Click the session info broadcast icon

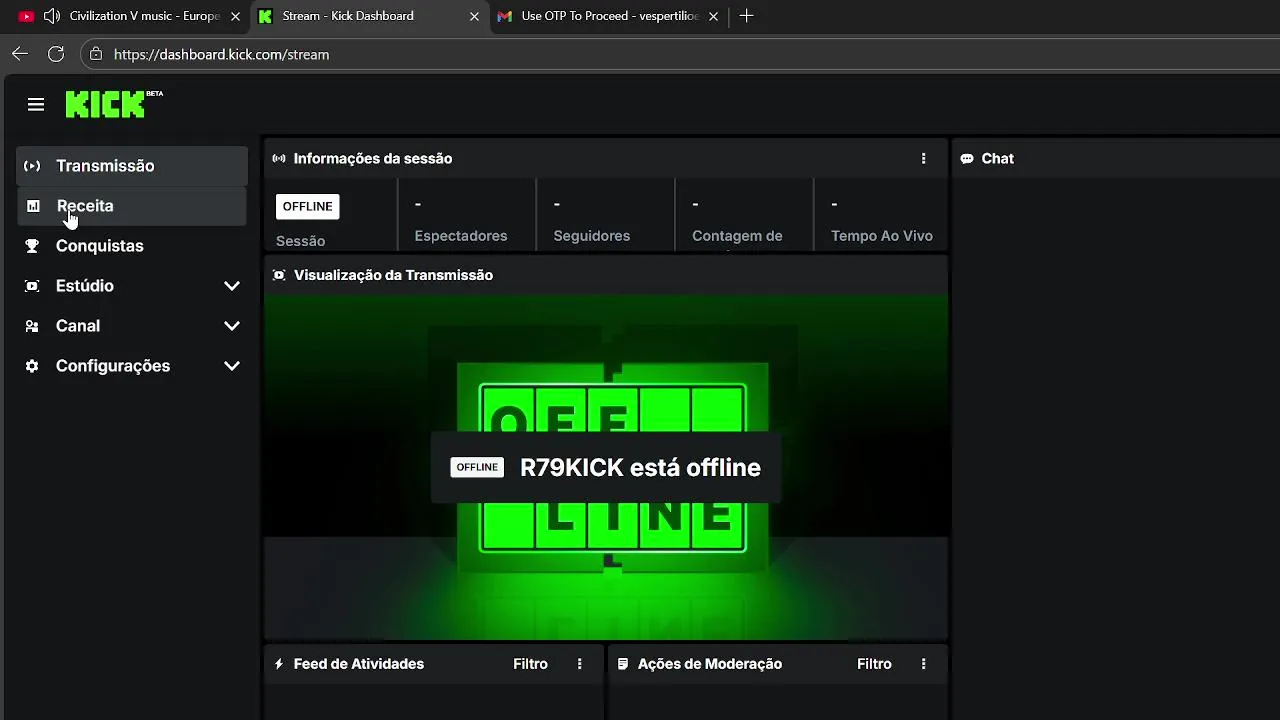click(x=279, y=158)
